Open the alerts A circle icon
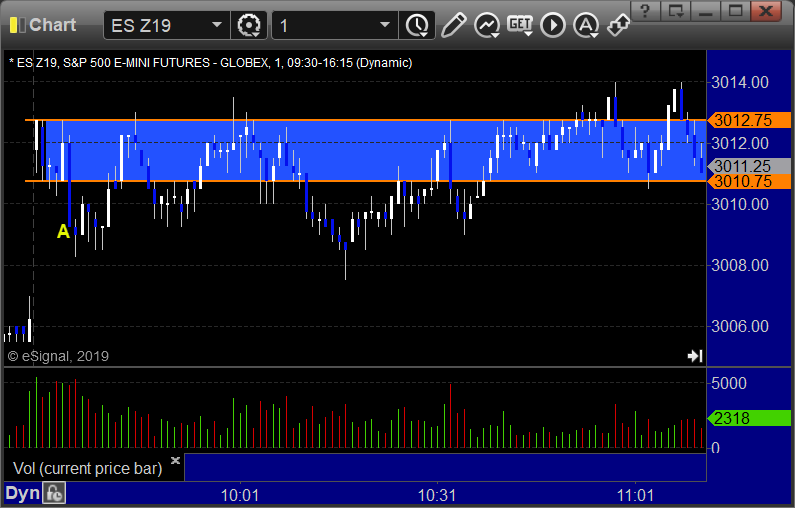 click(x=586, y=25)
